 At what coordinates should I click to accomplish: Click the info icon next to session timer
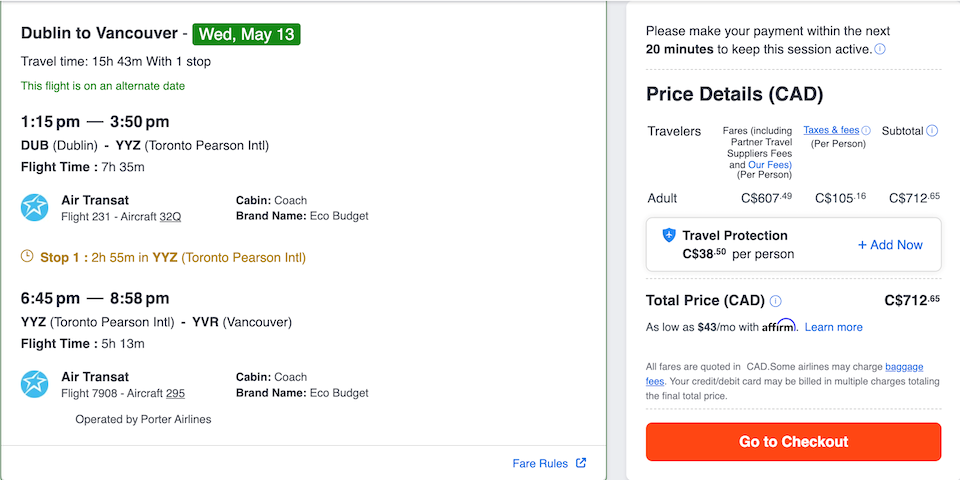880,49
